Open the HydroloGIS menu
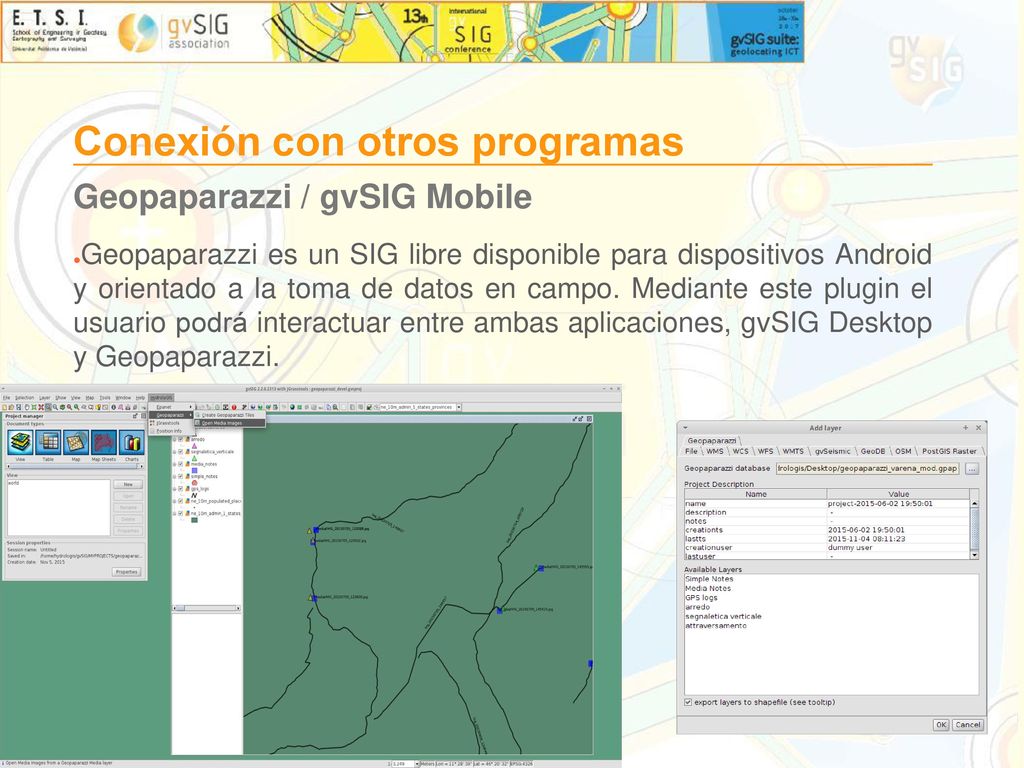 coord(161,397)
